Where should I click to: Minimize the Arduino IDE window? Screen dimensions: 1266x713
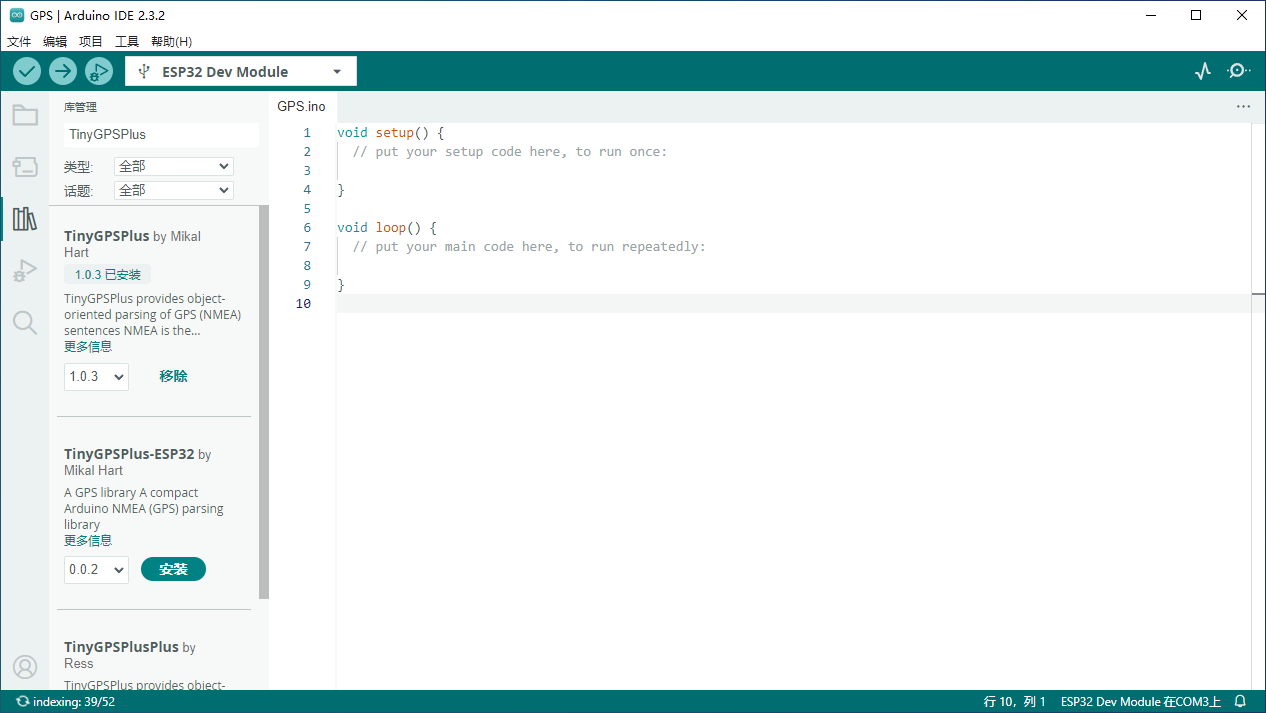coord(1151,15)
